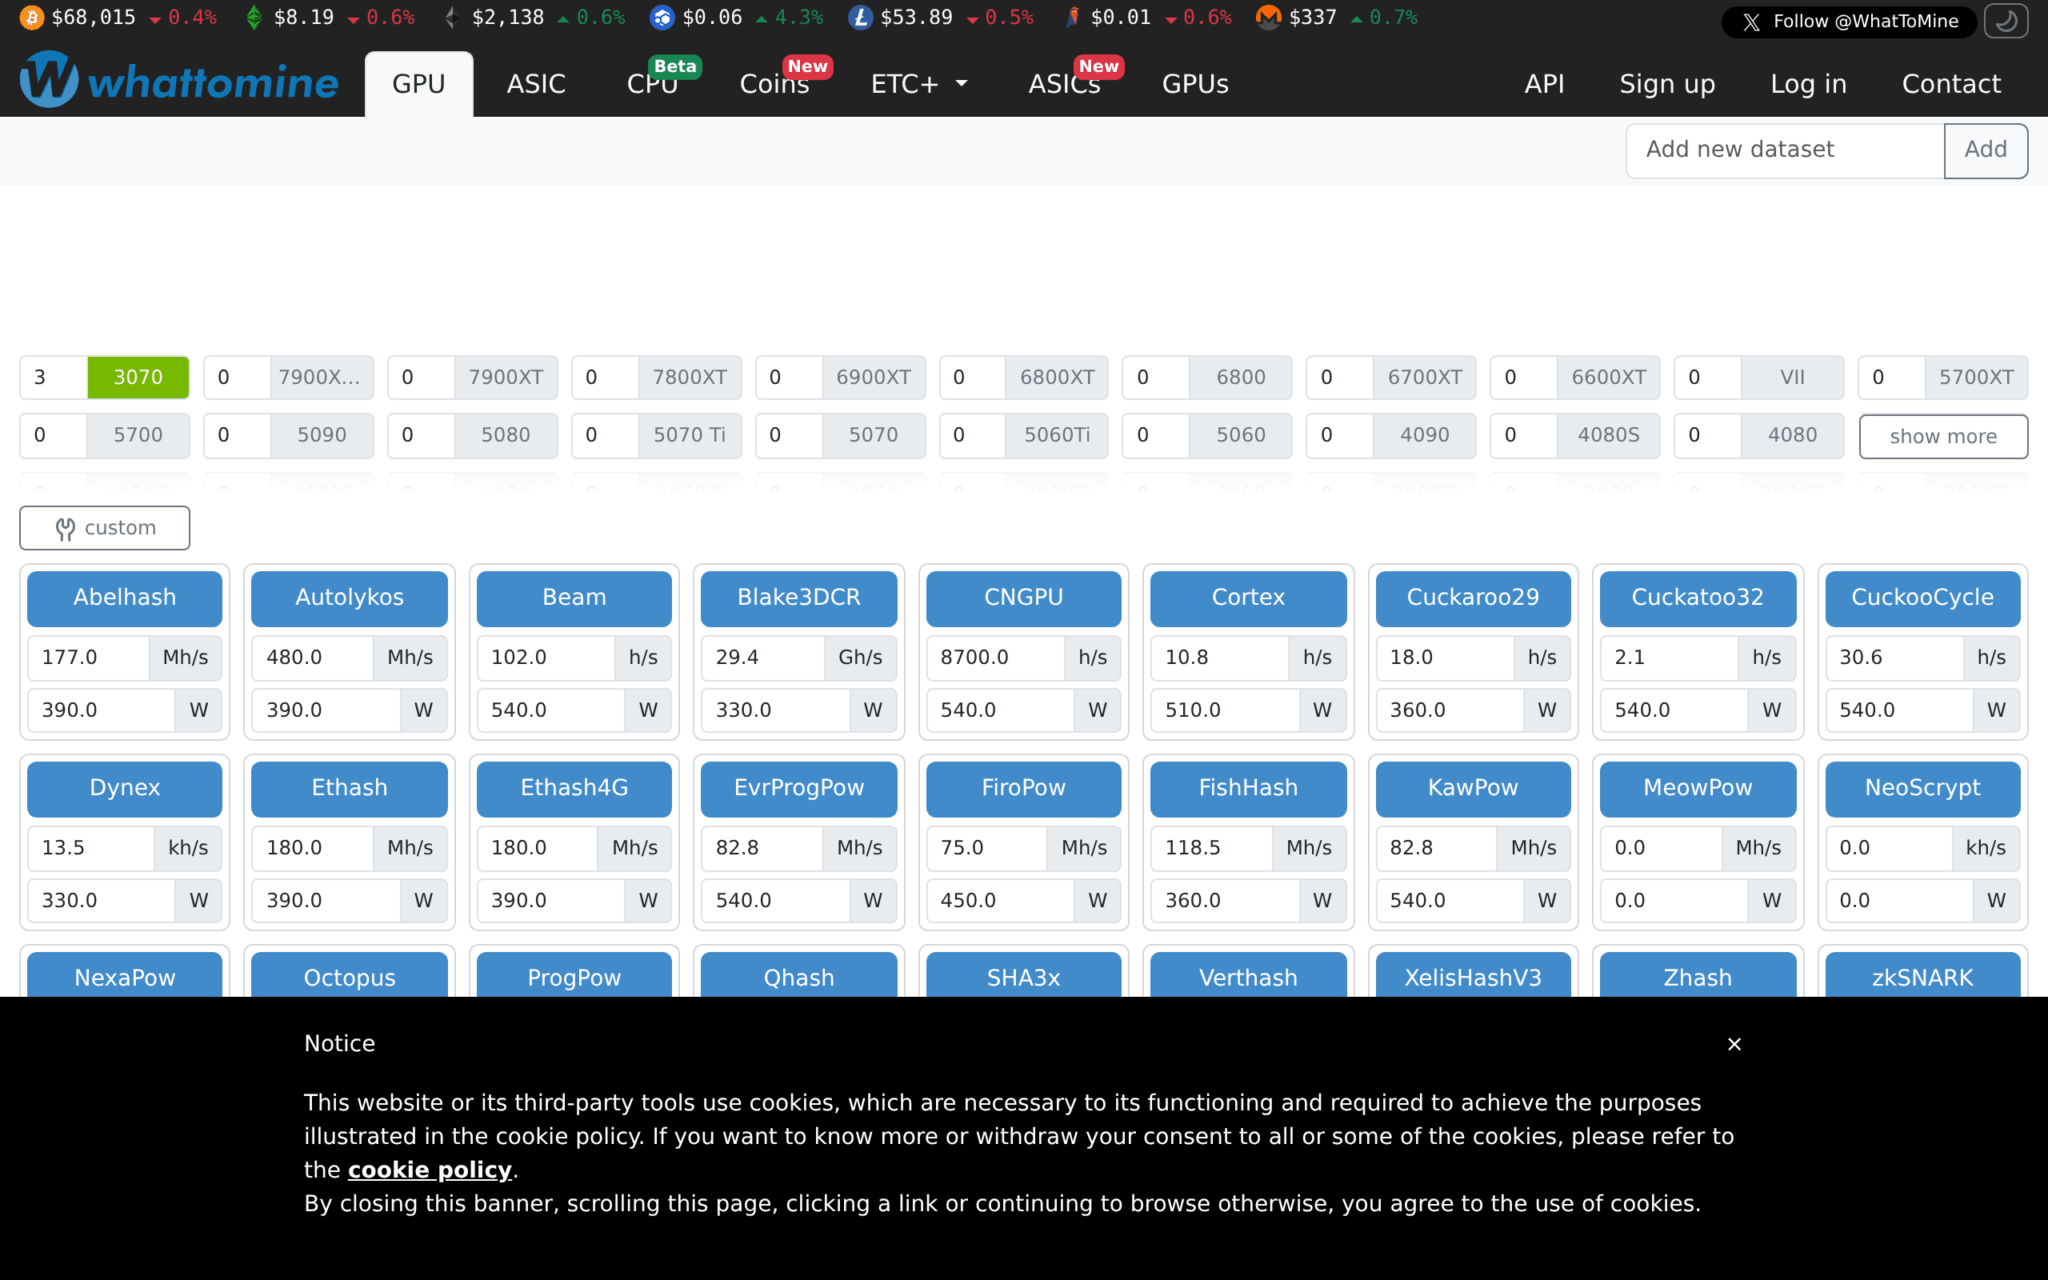
Task: Open the Coins tab
Action: tap(774, 84)
